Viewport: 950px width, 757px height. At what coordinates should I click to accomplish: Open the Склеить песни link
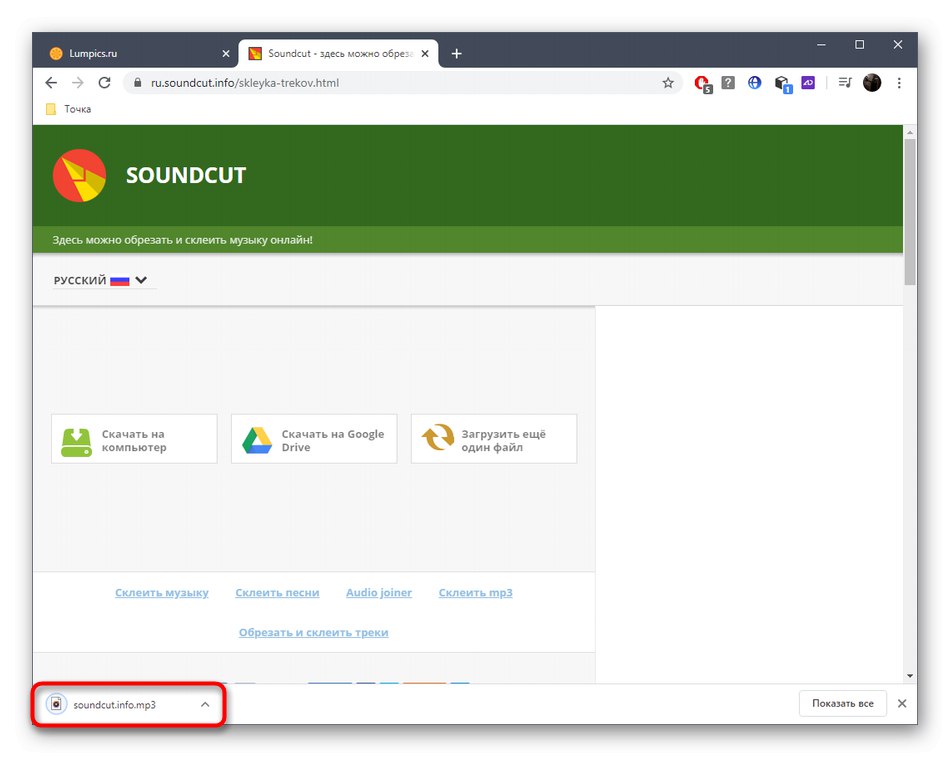(x=277, y=593)
